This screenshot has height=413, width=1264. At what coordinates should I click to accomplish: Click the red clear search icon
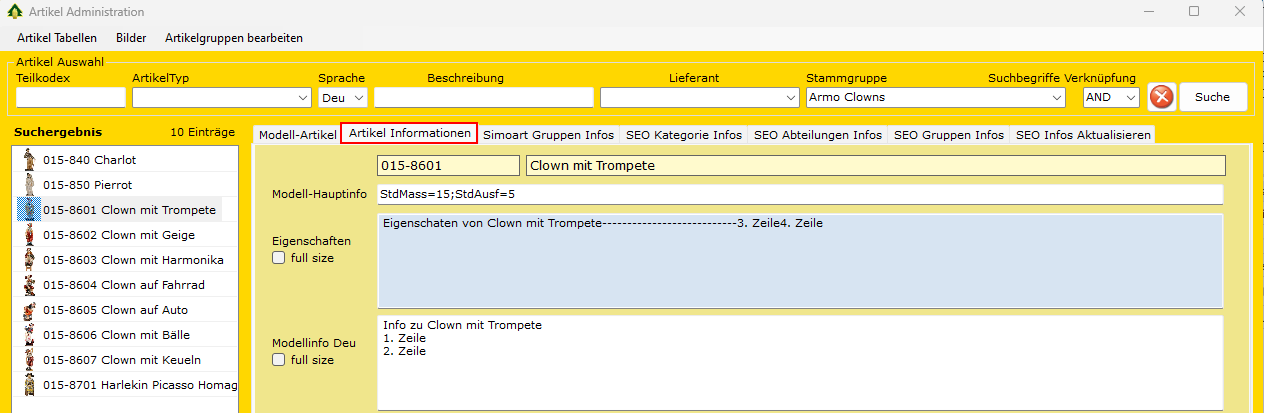[1161, 97]
